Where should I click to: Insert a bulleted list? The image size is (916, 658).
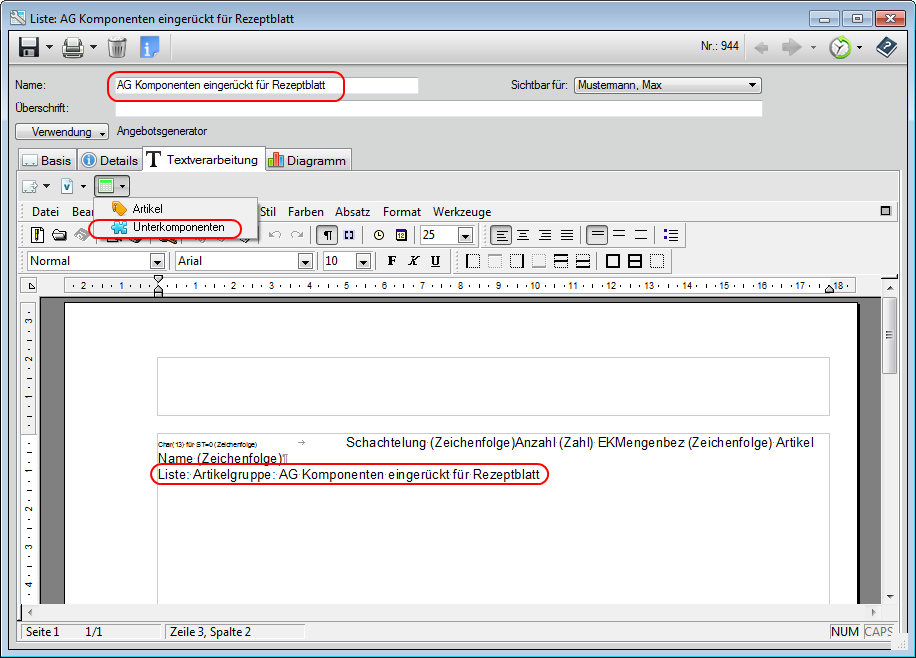(x=671, y=235)
